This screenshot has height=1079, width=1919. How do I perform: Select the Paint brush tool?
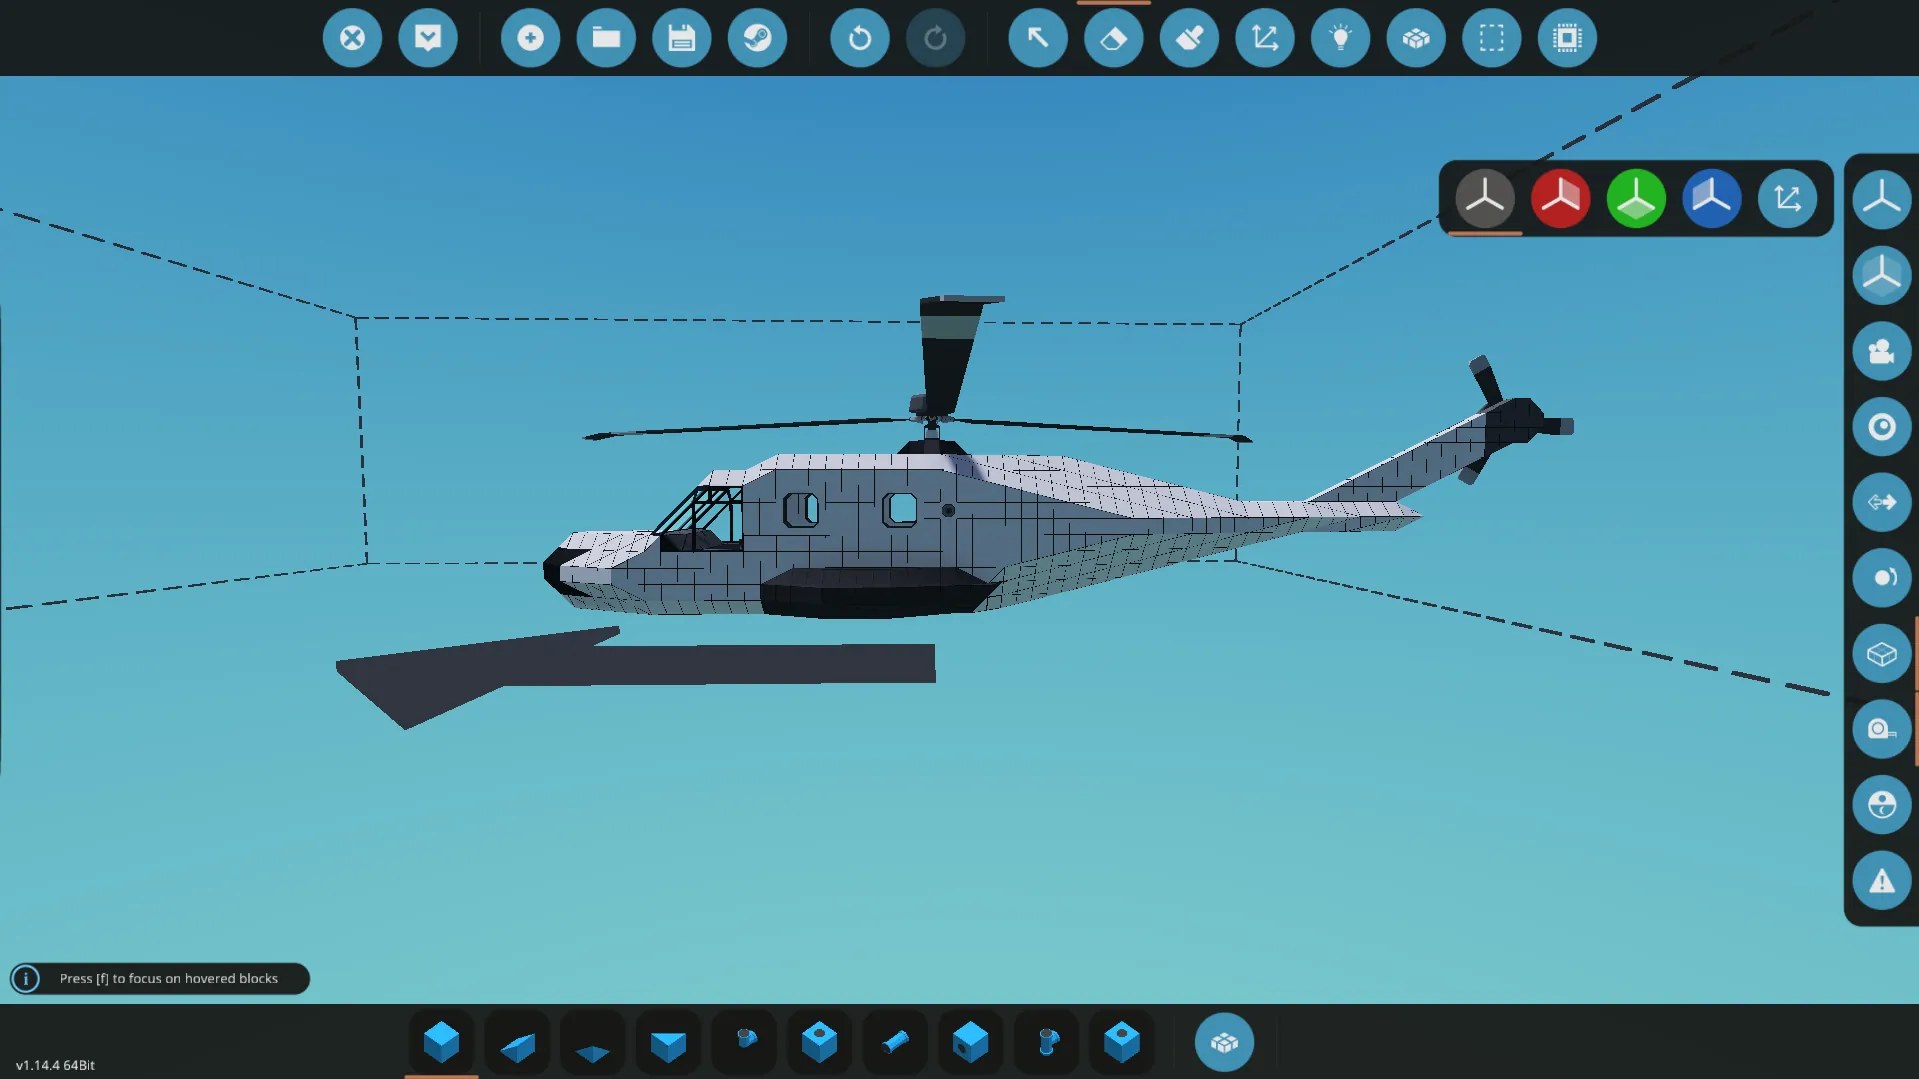(1189, 38)
